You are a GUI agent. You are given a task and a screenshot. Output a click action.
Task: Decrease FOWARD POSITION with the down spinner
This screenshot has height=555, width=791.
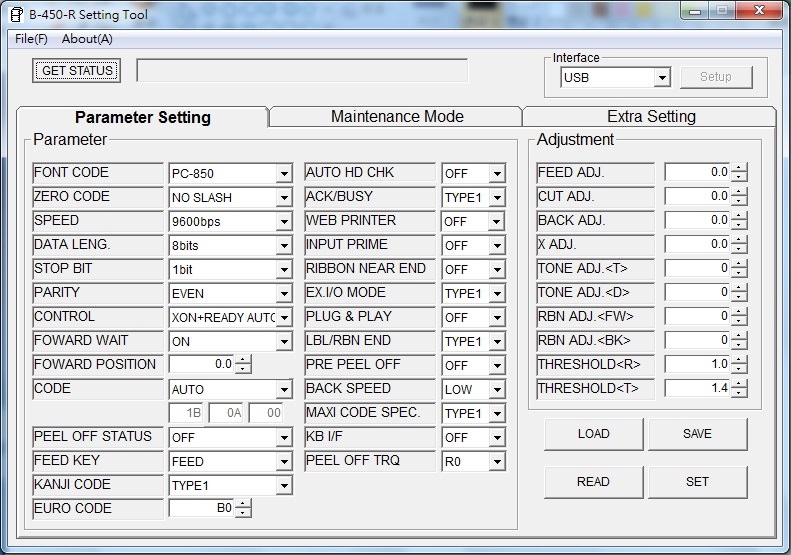tap(243, 369)
